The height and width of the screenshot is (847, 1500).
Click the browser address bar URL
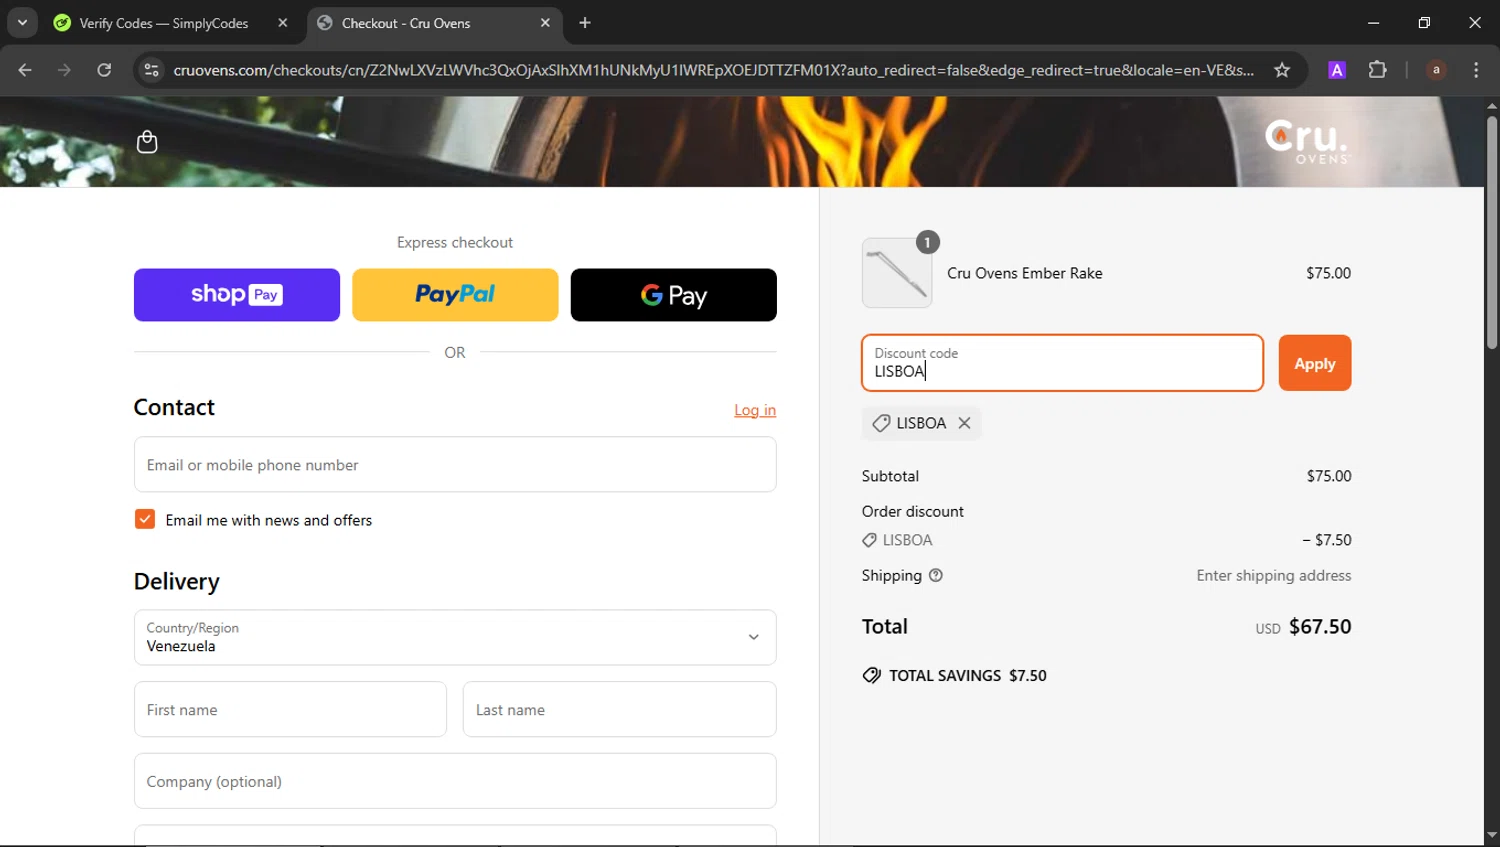click(x=713, y=70)
